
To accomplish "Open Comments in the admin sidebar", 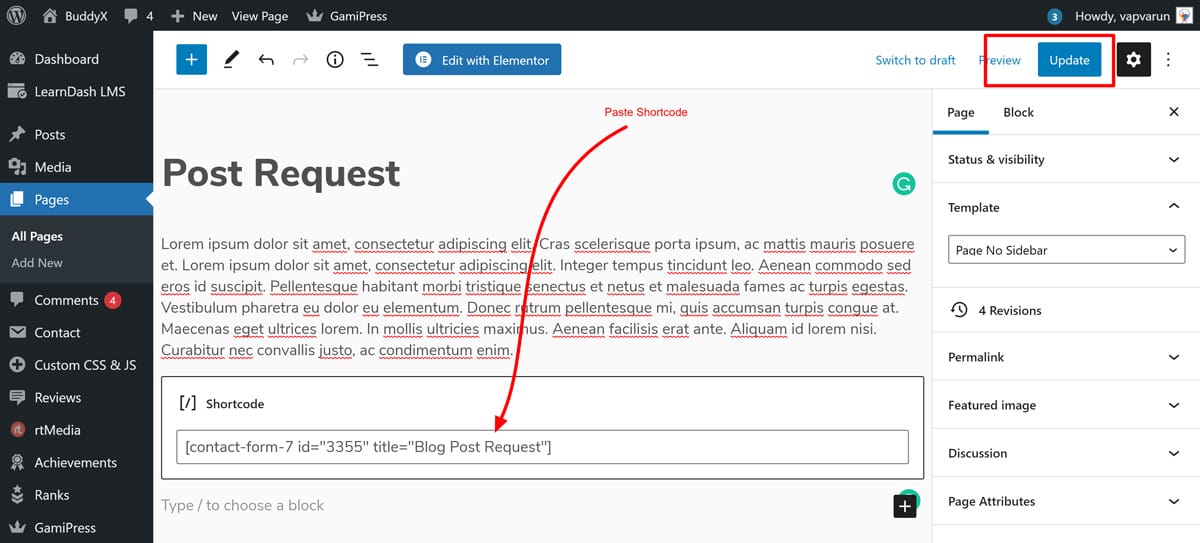I will point(66,300).
